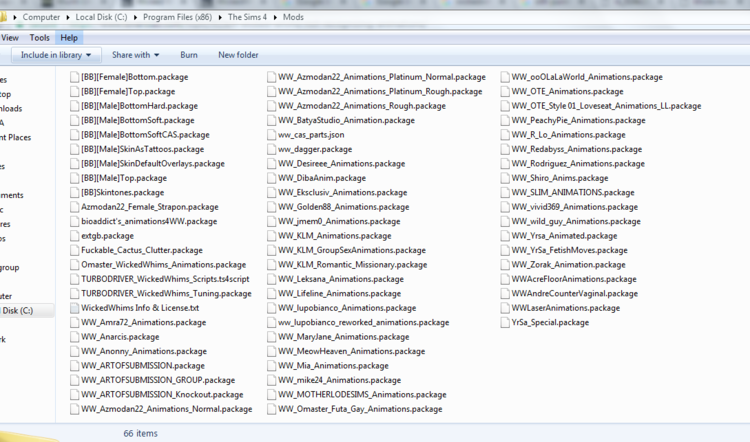Click file icon of WW_mike24_Animations.package
750x442 pixels.
coord(271,380)
